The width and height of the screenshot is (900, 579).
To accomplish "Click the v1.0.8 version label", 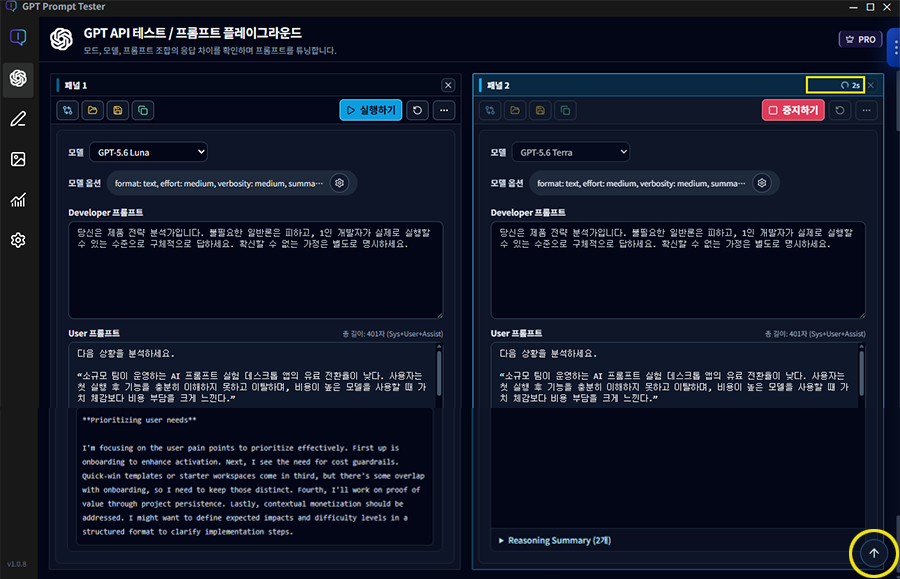I will click(17, 564).
